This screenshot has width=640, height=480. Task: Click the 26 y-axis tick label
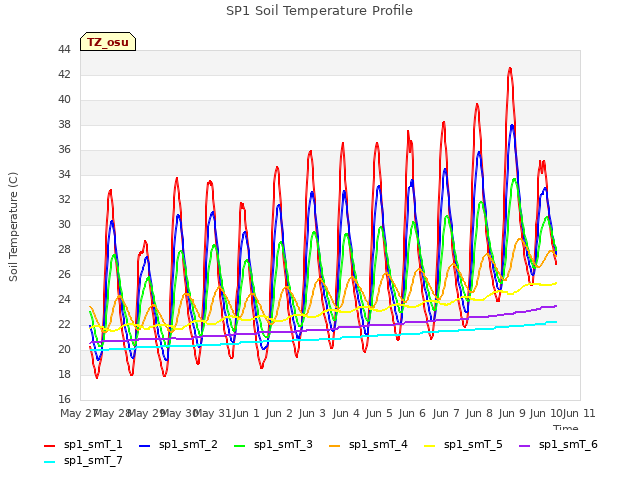(64, 274)
